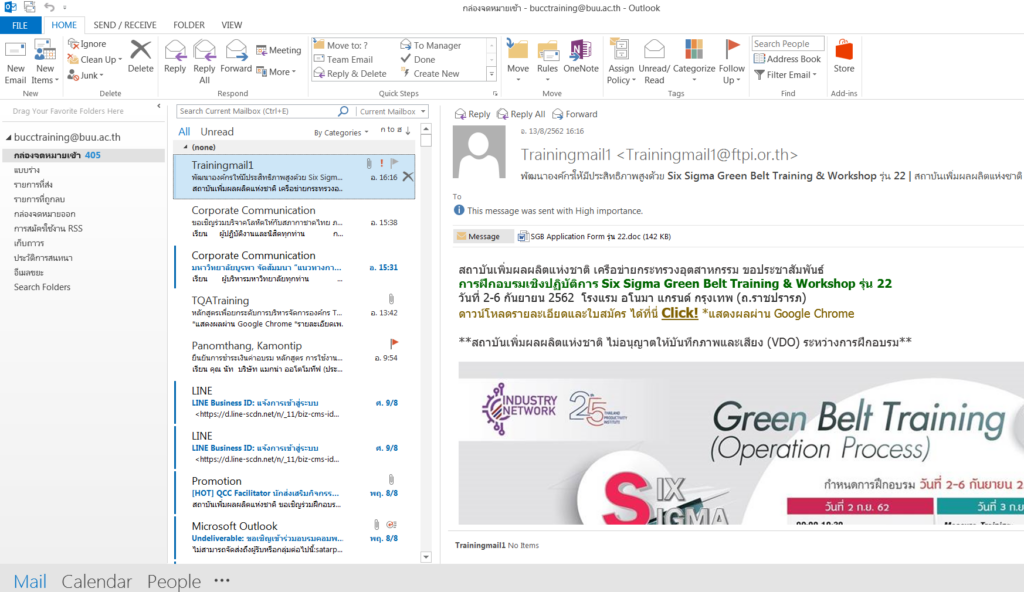Open the Store add-ins icon

click(844, 57)
